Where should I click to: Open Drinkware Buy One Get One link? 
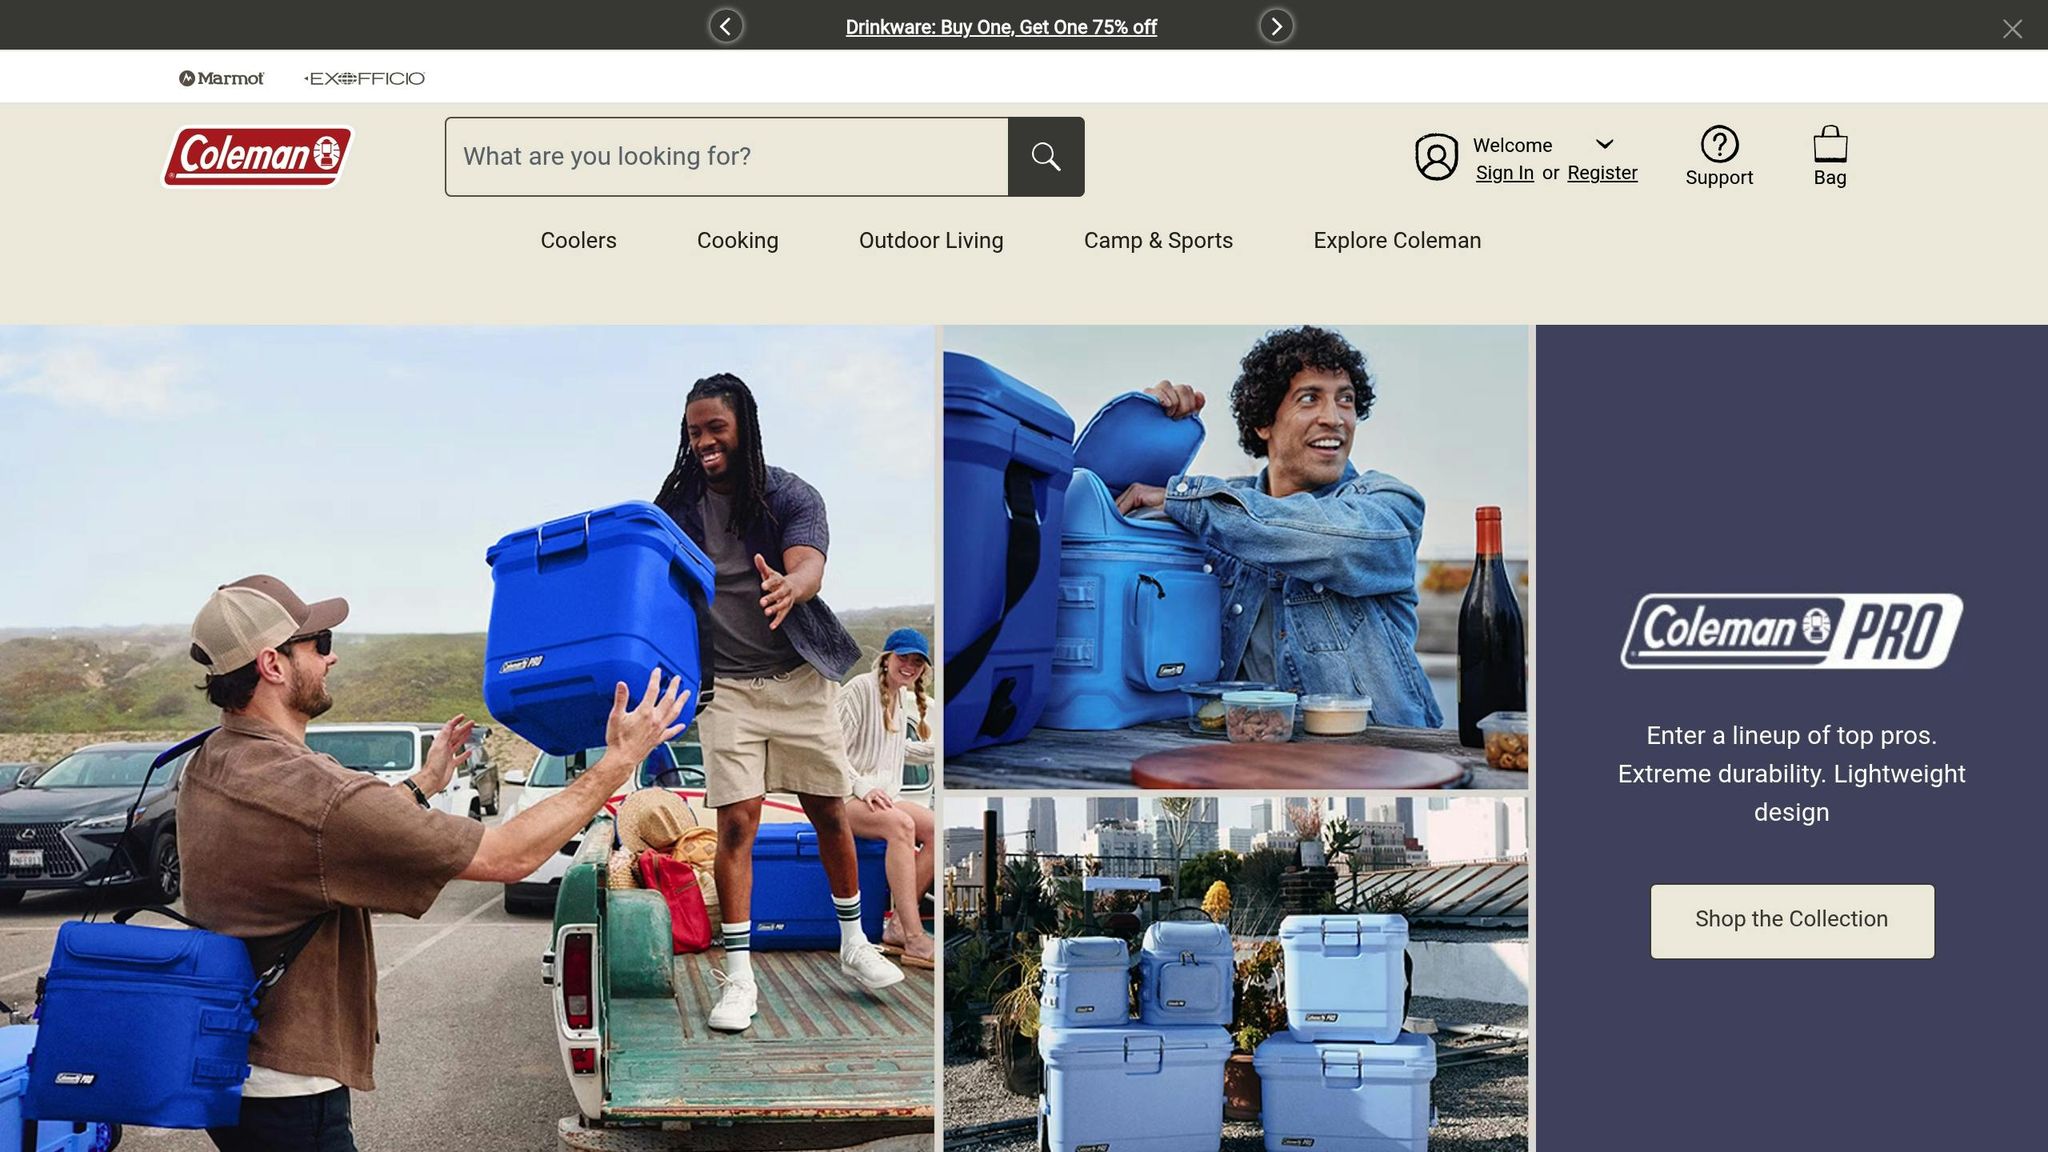click(x=1001, y=27)
